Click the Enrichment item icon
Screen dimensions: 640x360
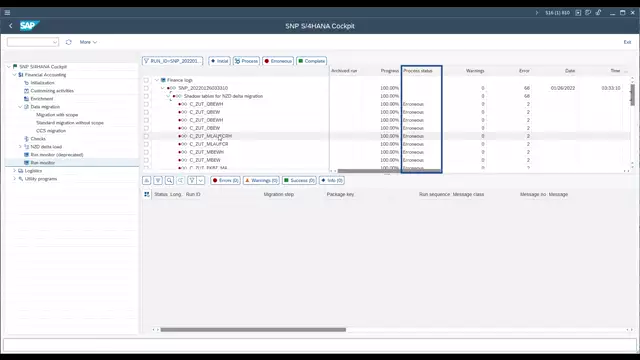tap(27, 99)
